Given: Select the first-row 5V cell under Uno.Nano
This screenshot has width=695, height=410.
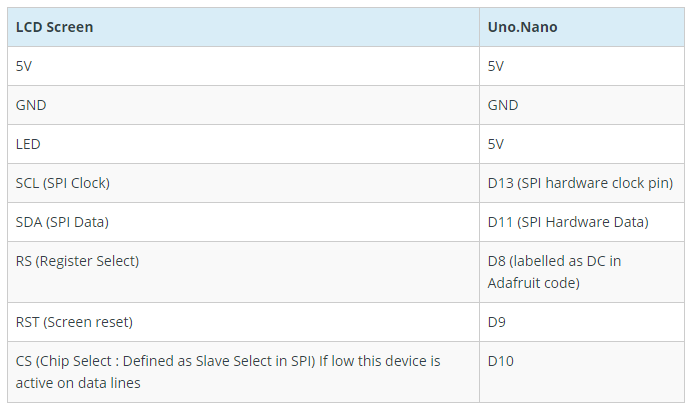Looking at the screenshot, I should [582, 66].
